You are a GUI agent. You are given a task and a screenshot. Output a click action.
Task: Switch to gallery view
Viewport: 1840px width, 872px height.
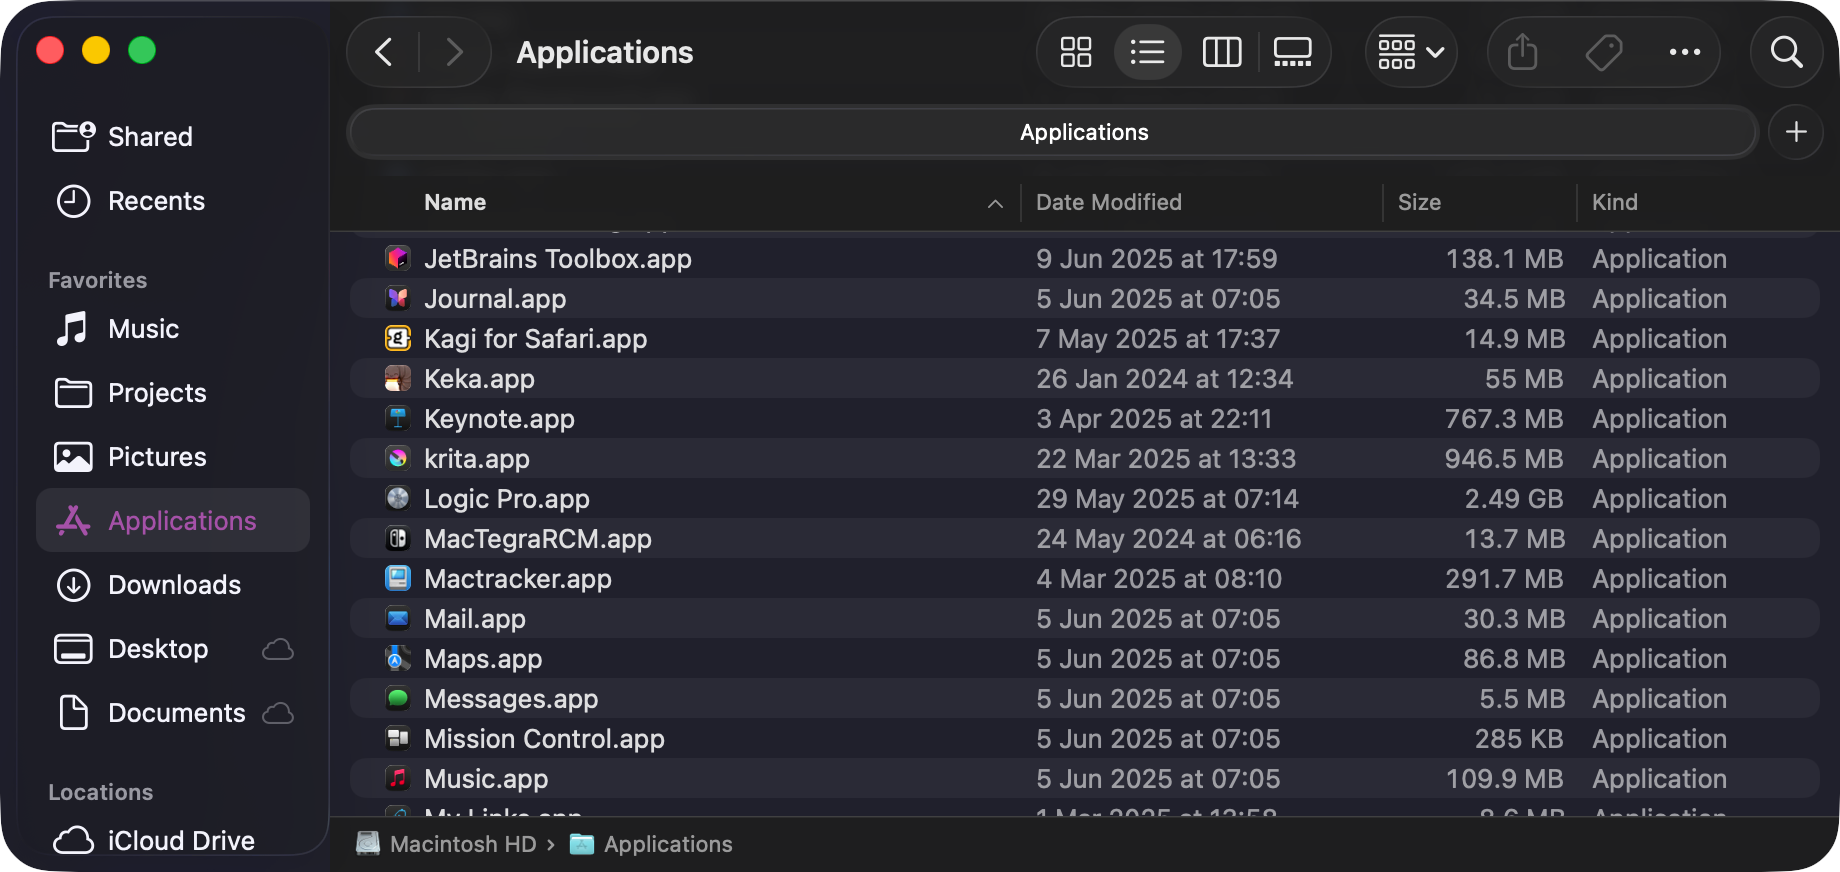(1293, 52)
